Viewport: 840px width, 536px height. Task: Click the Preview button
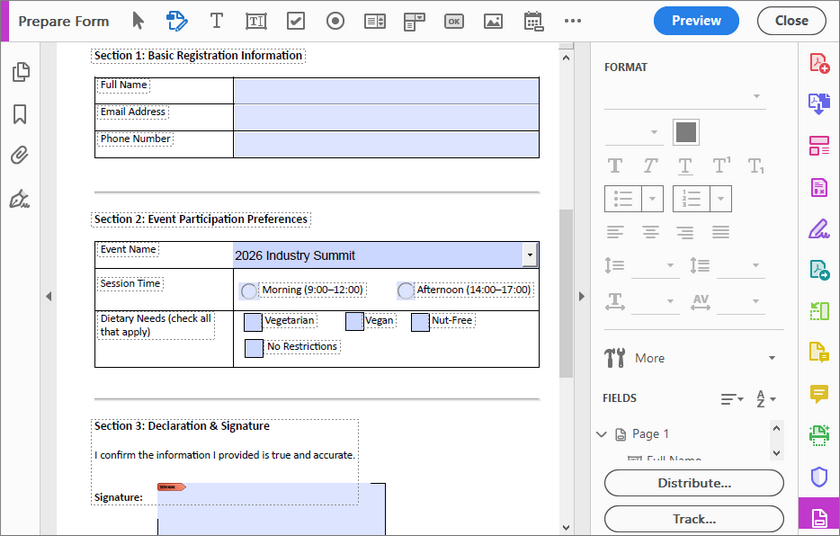[x=696, y=21]
